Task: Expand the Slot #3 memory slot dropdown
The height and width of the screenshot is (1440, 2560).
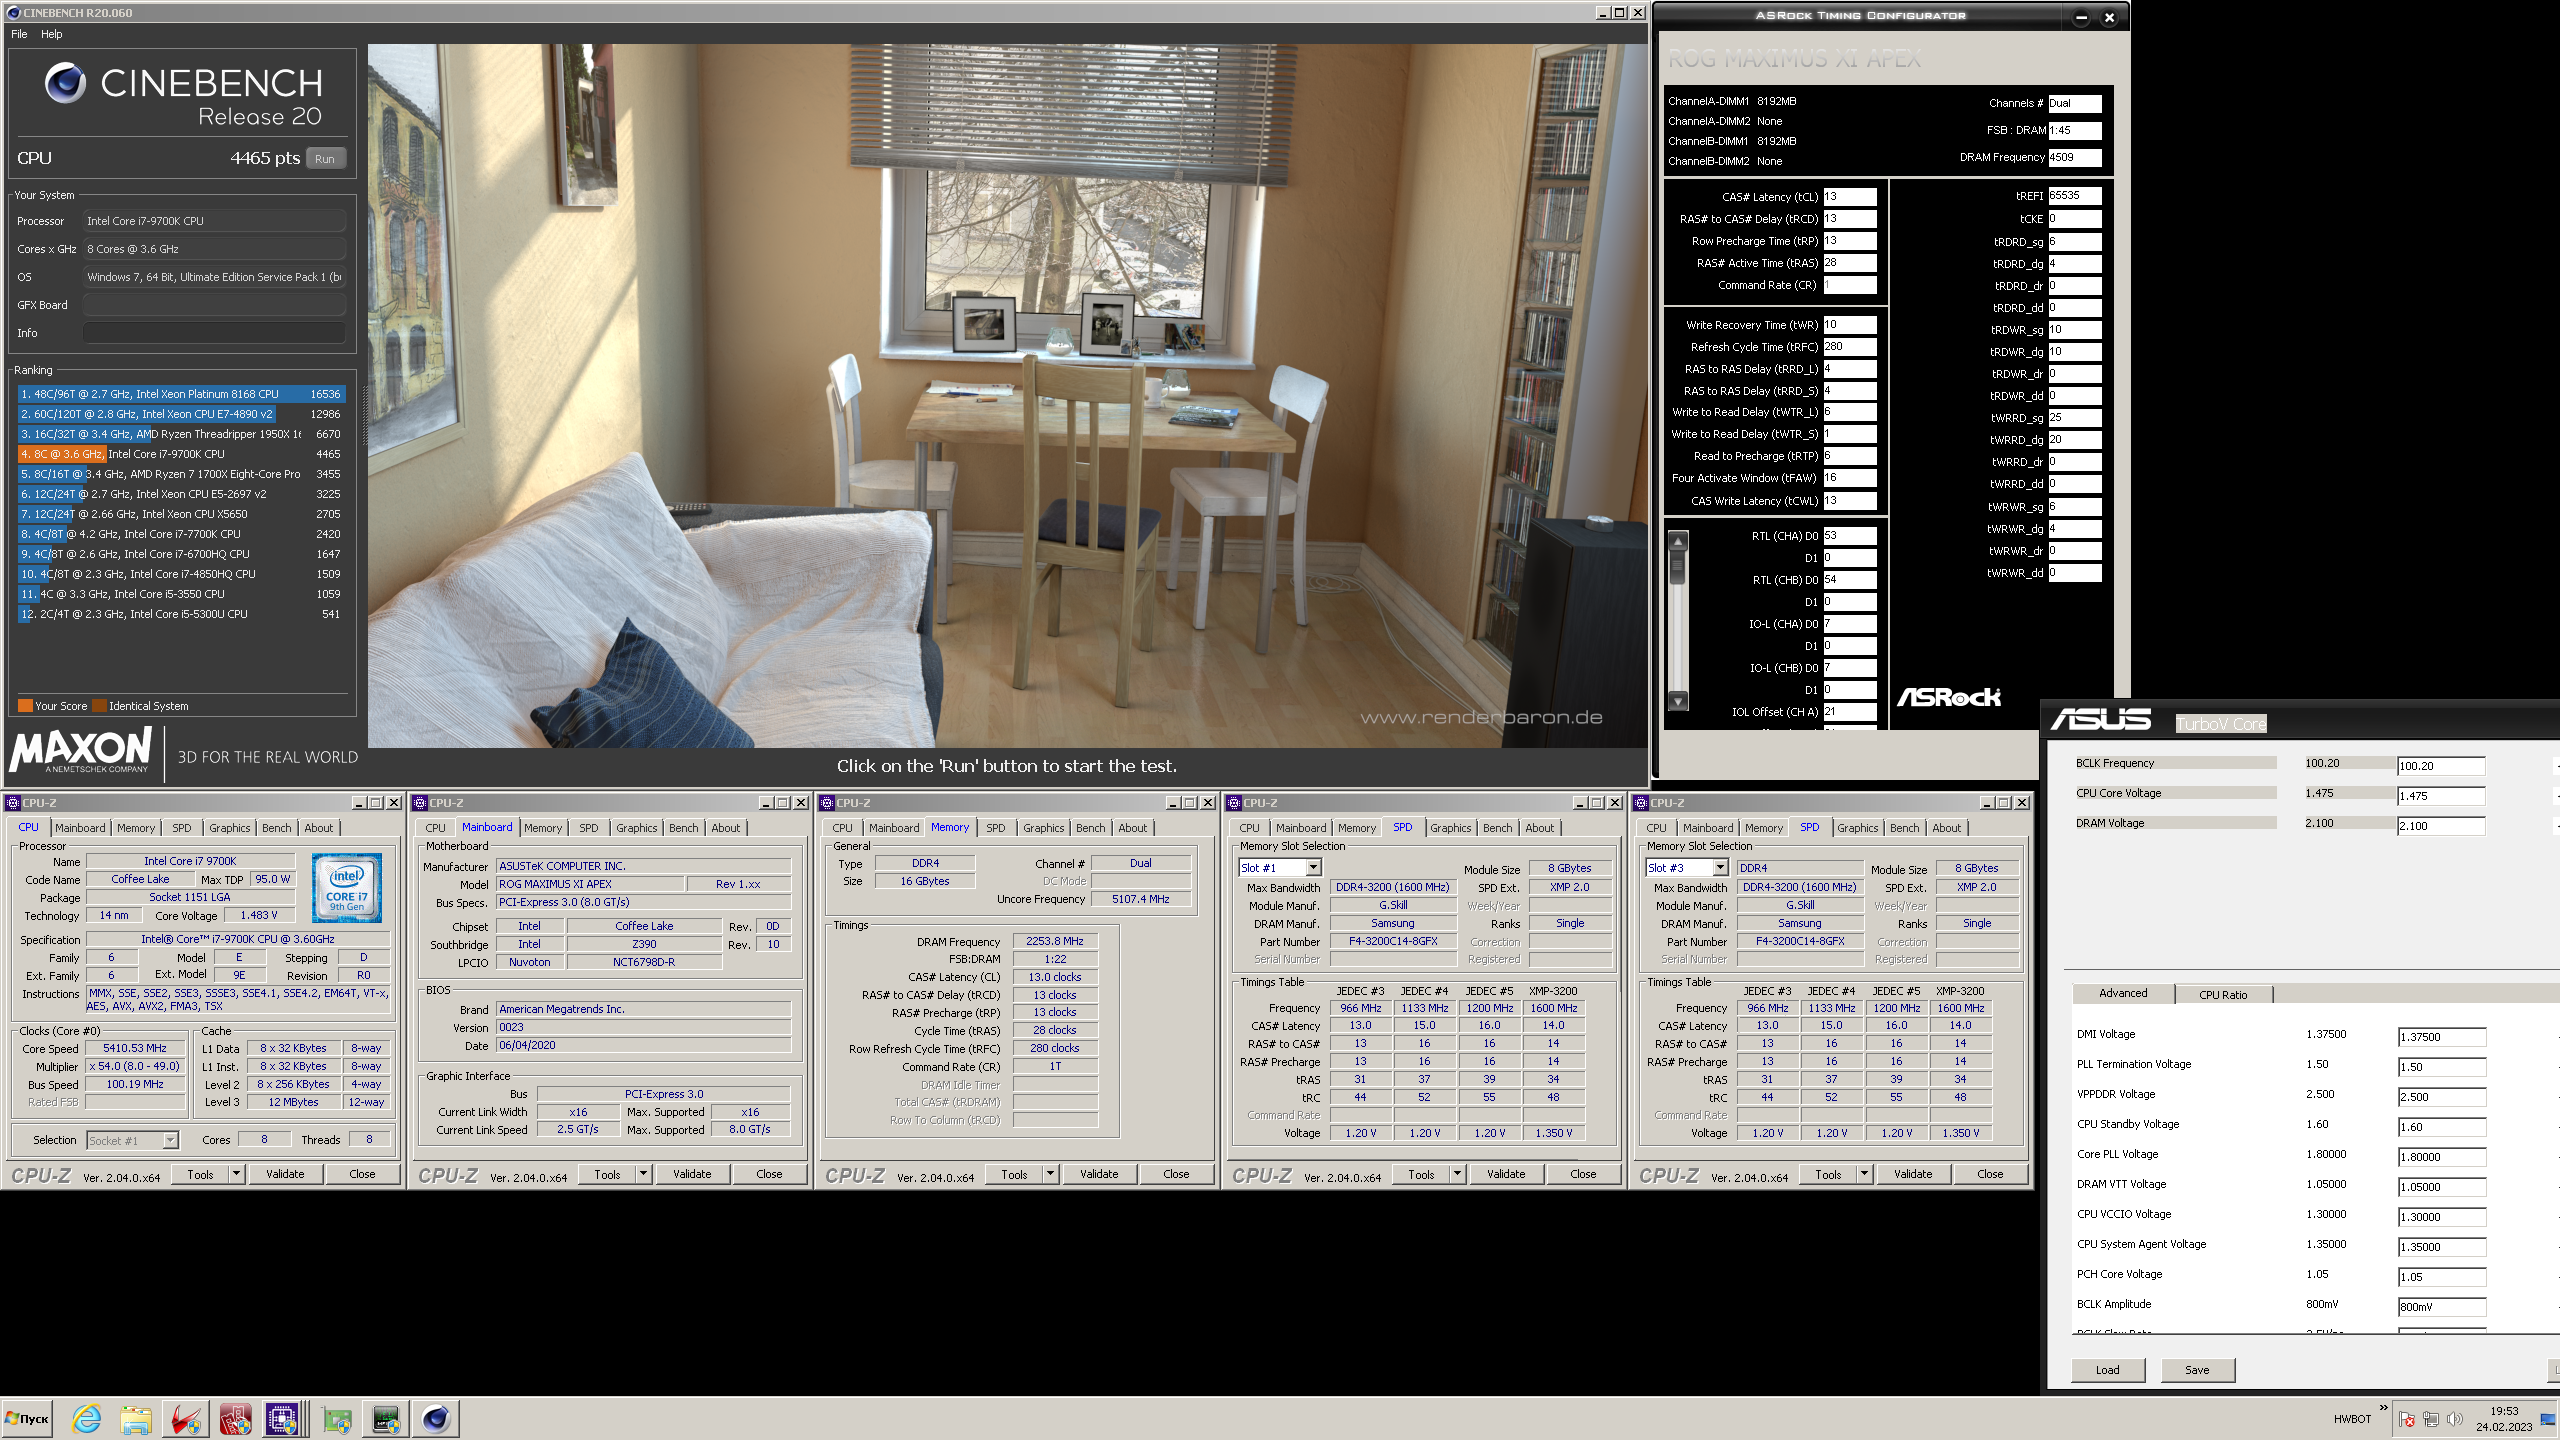Action: pyautogui.click(x=1720, y=867)
